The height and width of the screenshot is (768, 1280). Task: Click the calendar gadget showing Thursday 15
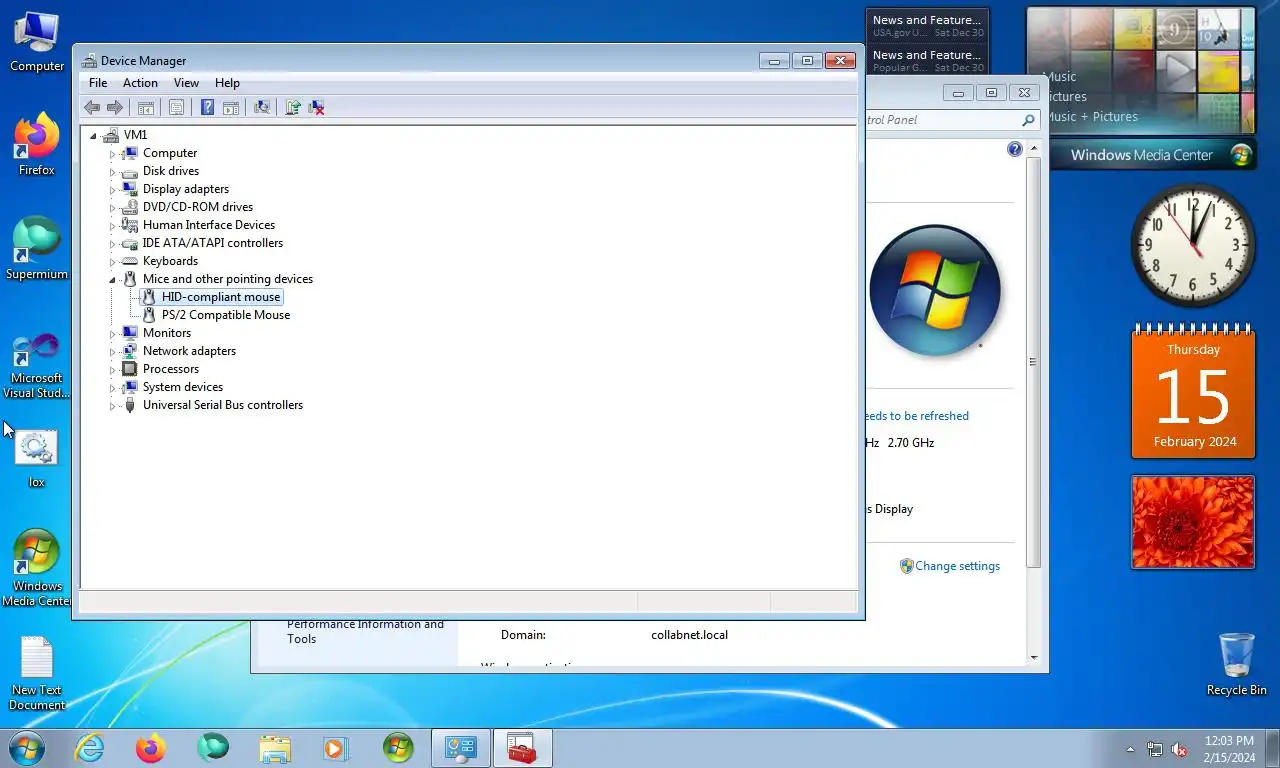[1193, 393]
